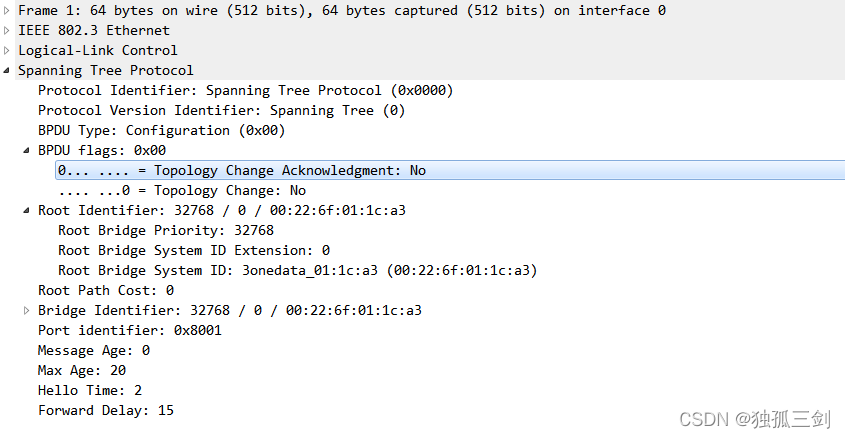This screenshot has width=845, height=438.
Task: Select the Max Age: 20 row
Action: [x=81, y=370]
